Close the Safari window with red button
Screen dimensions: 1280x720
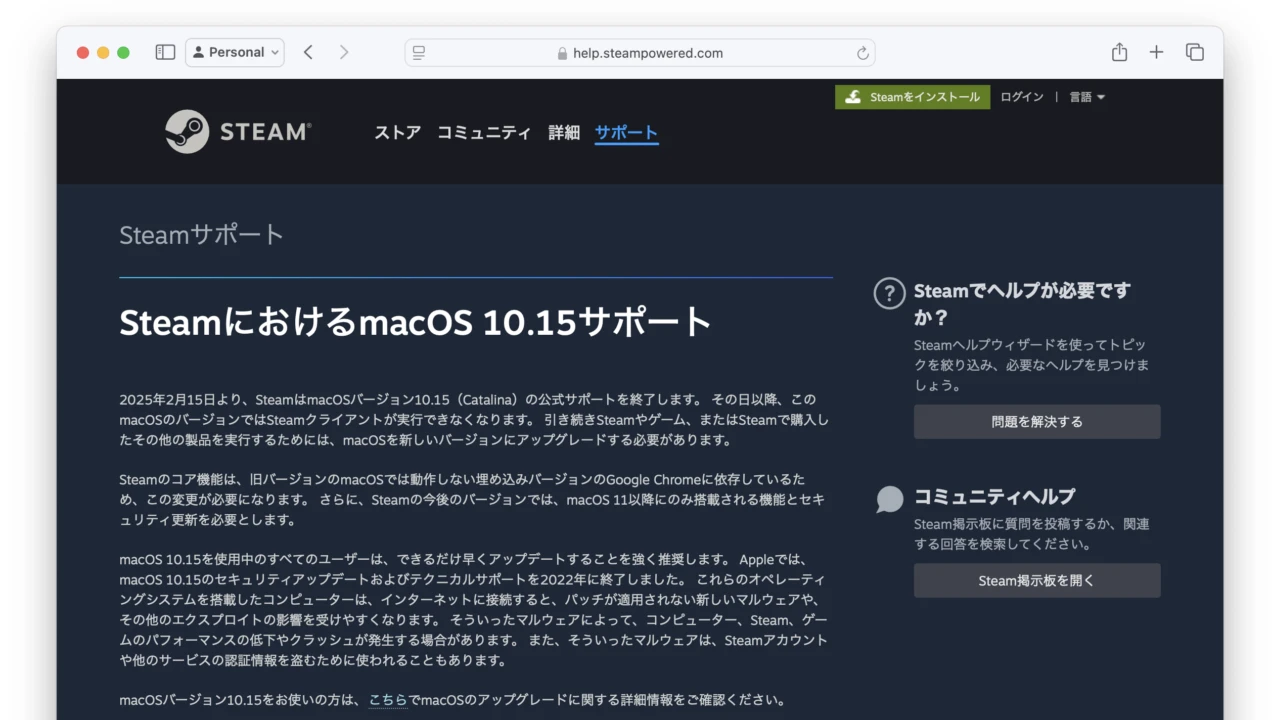(83, 52)
